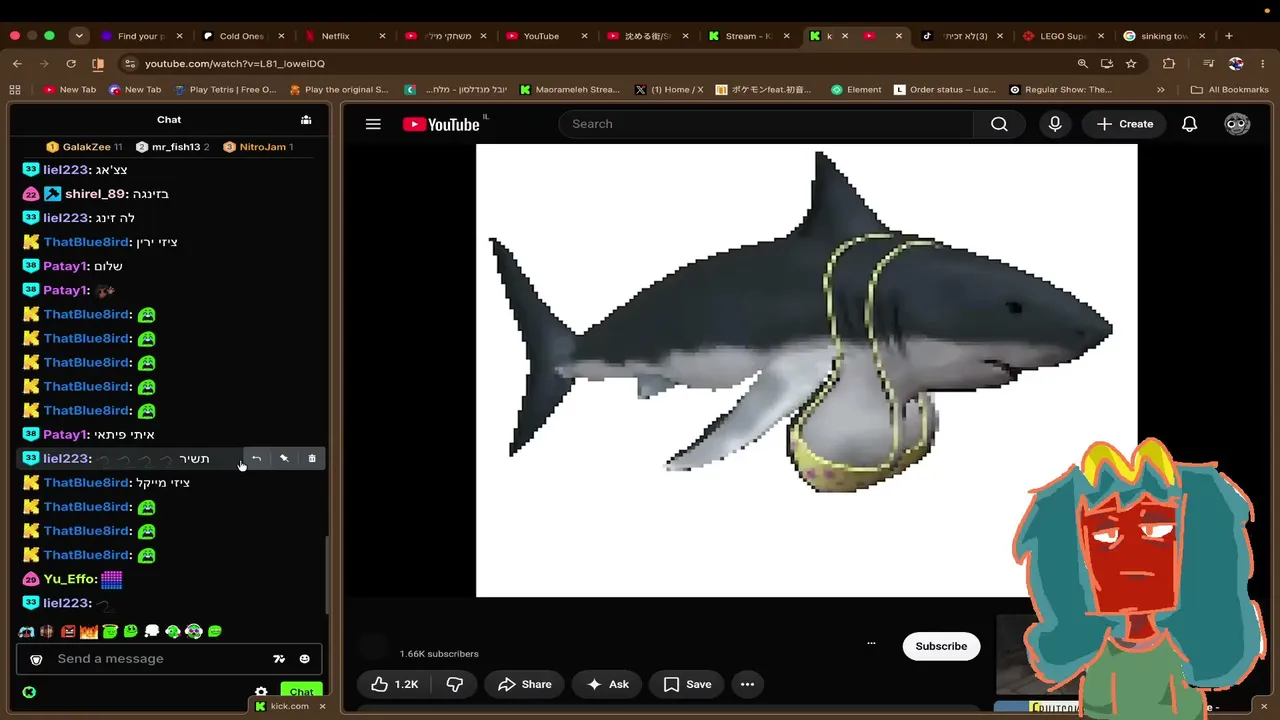Click the video channel options ellipsis
Viewport: 1280px width, 720px height.
[871, 643]
